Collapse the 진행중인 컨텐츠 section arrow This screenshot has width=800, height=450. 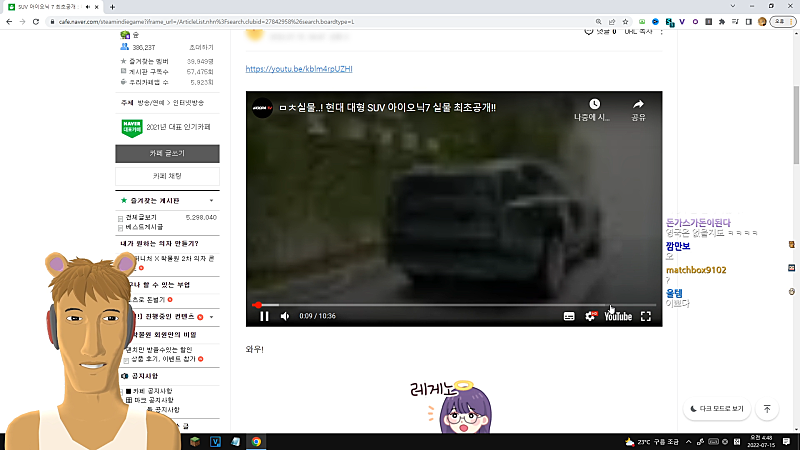(211, 317)
